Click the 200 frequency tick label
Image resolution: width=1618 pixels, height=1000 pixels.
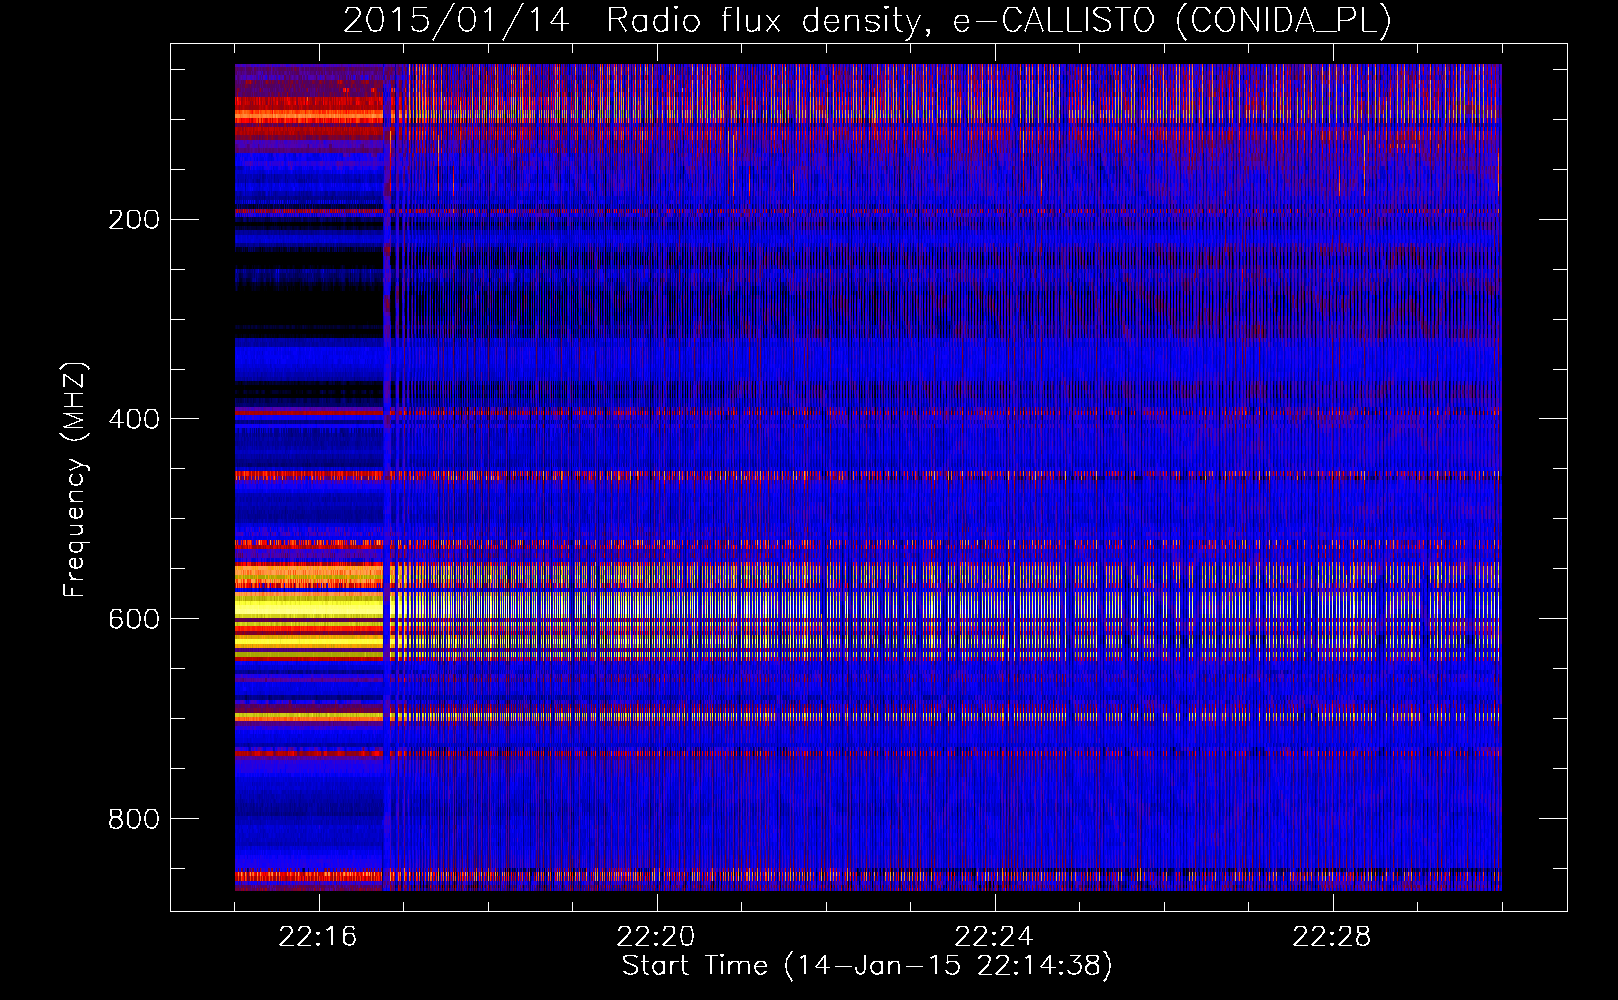[x=134, y=219]
